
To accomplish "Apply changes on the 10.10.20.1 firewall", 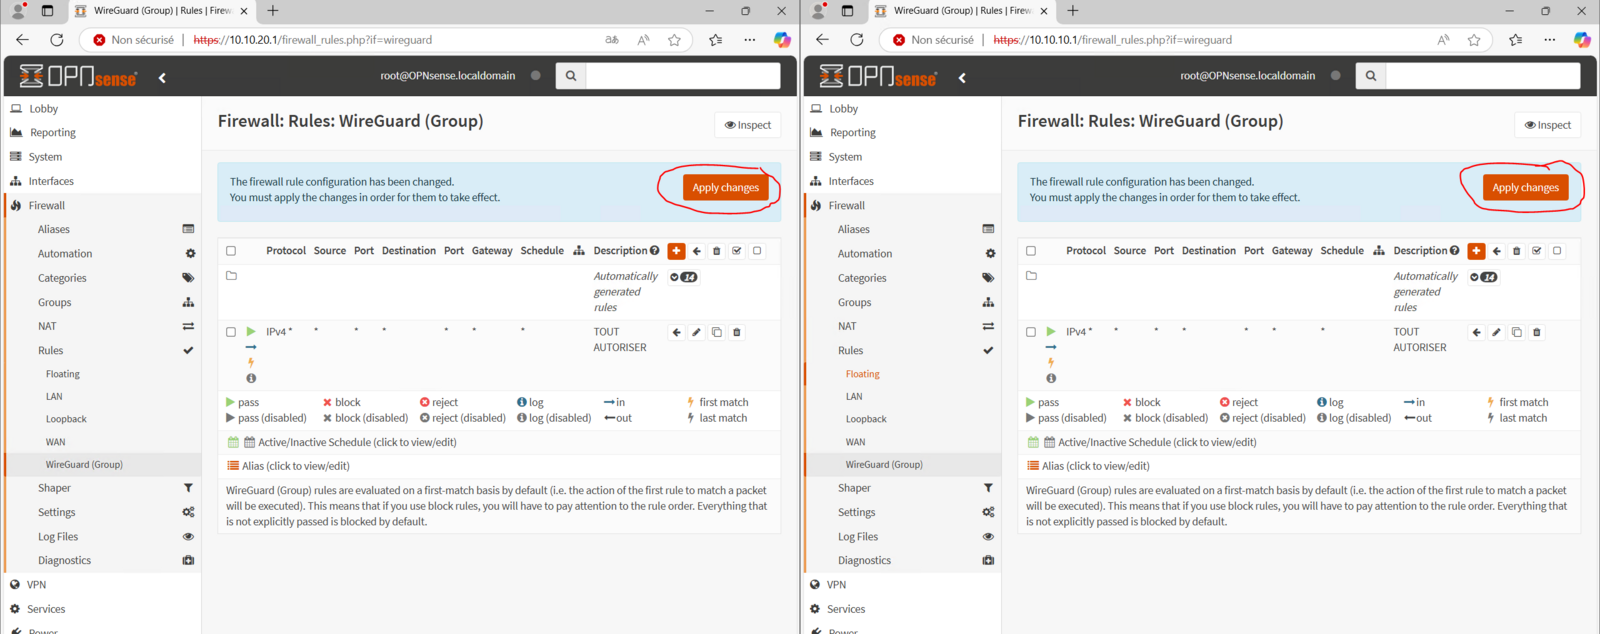I will (725, 188).
